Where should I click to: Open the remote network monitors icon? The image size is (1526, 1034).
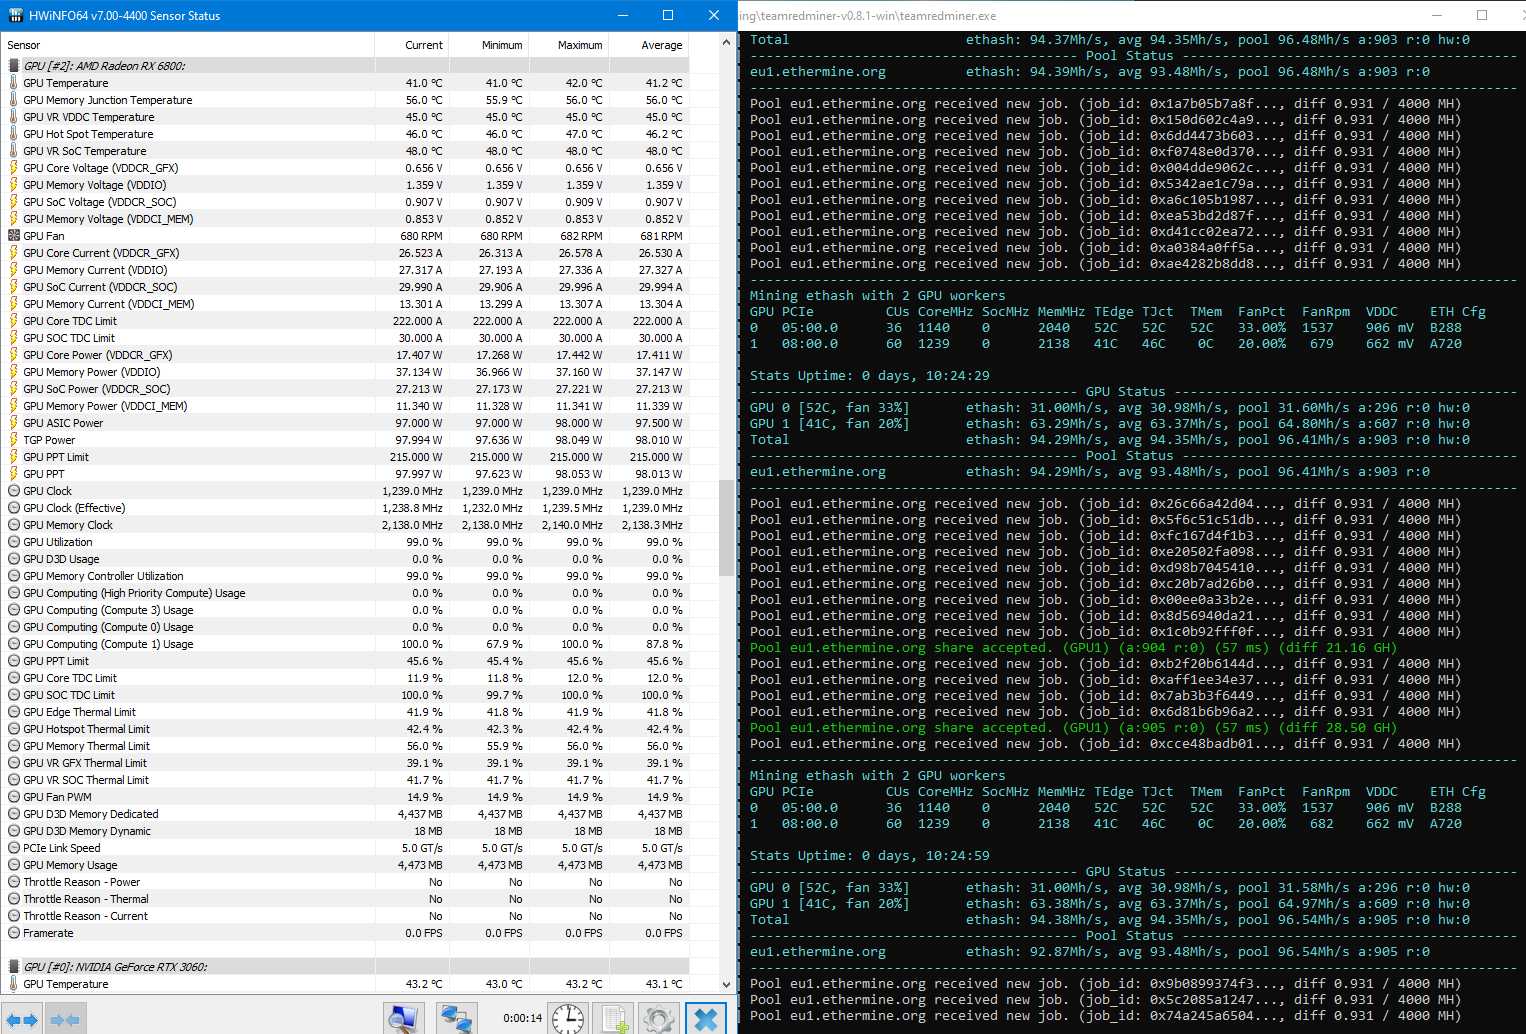[x=457, y=1019]
